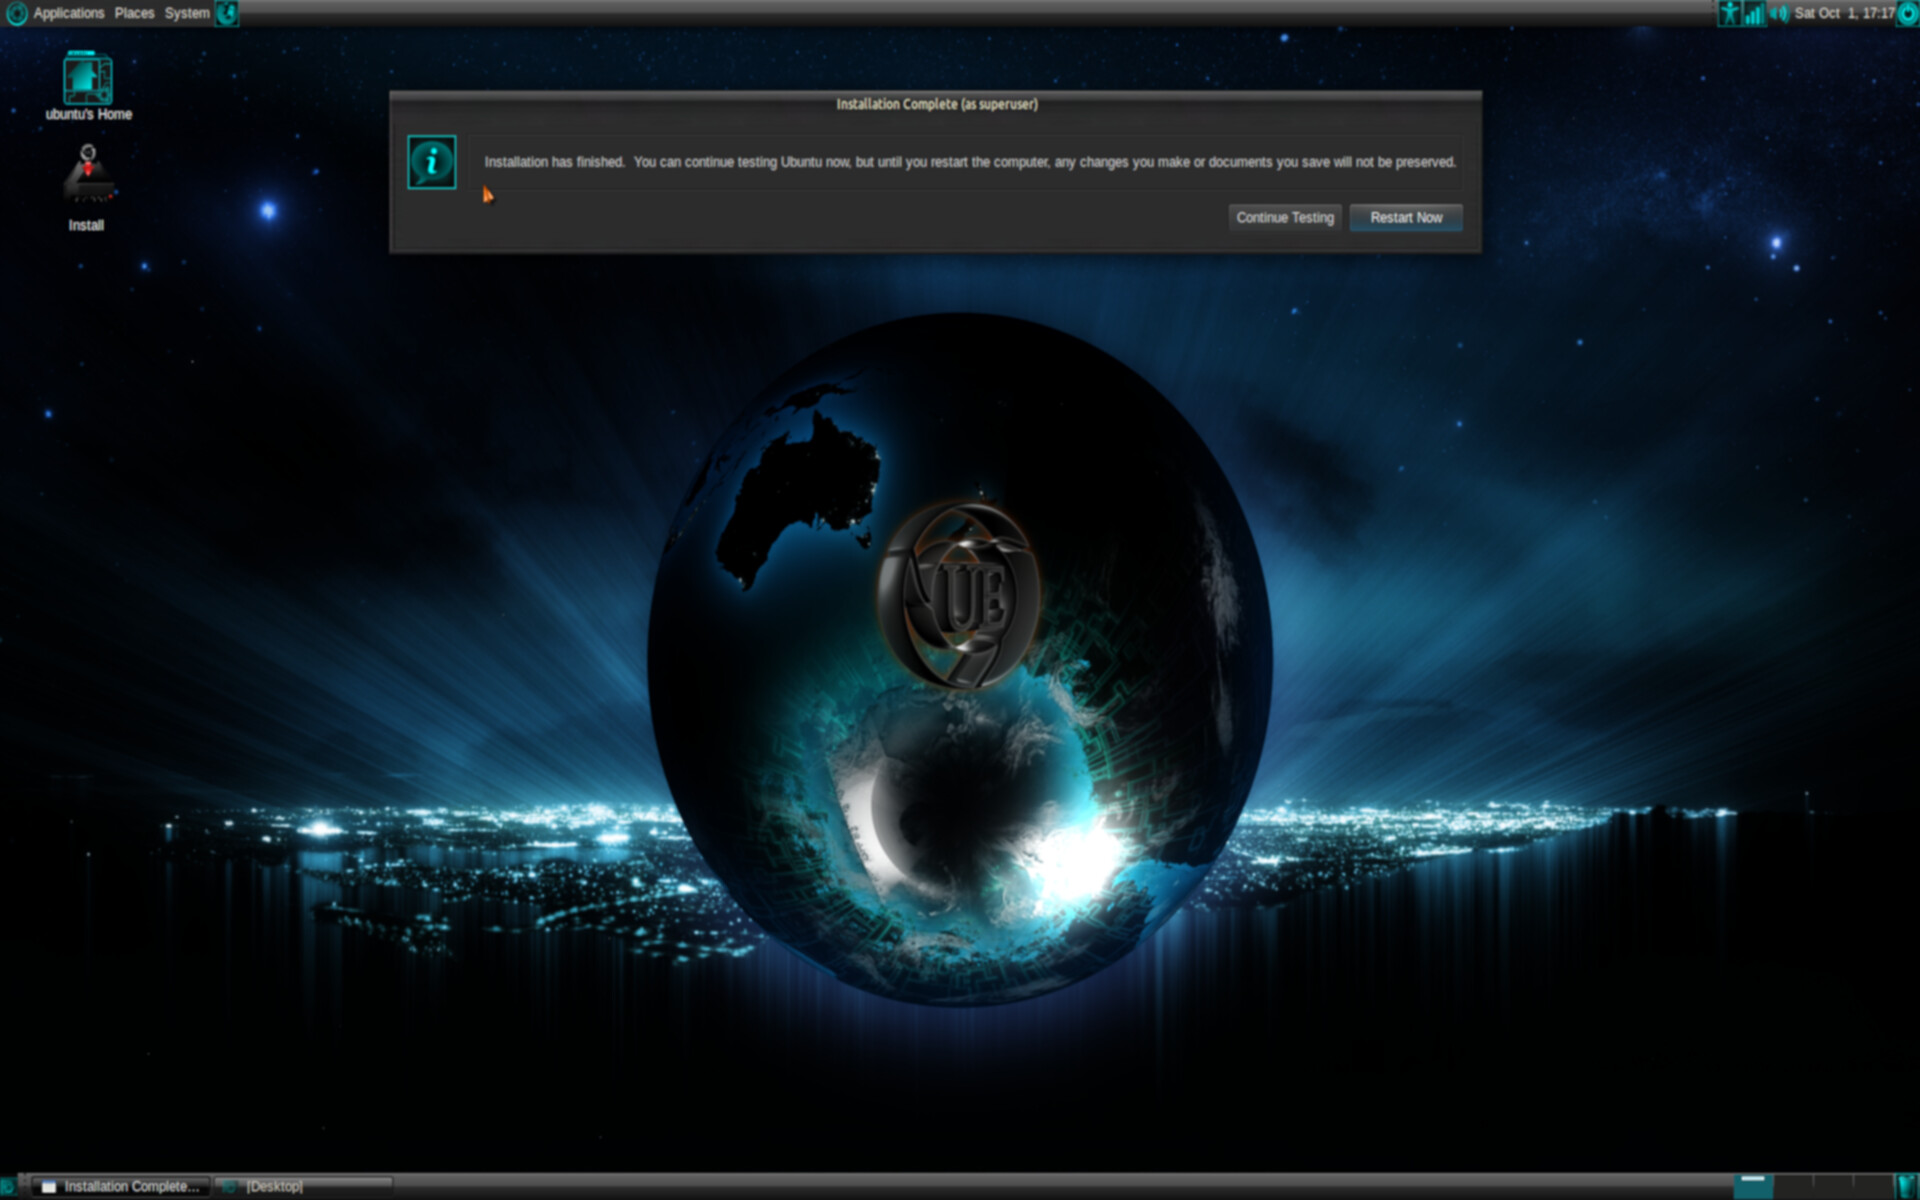1920x1200 pixels.
Task: Click the volume speaker icon
Action: (1779, 13)
